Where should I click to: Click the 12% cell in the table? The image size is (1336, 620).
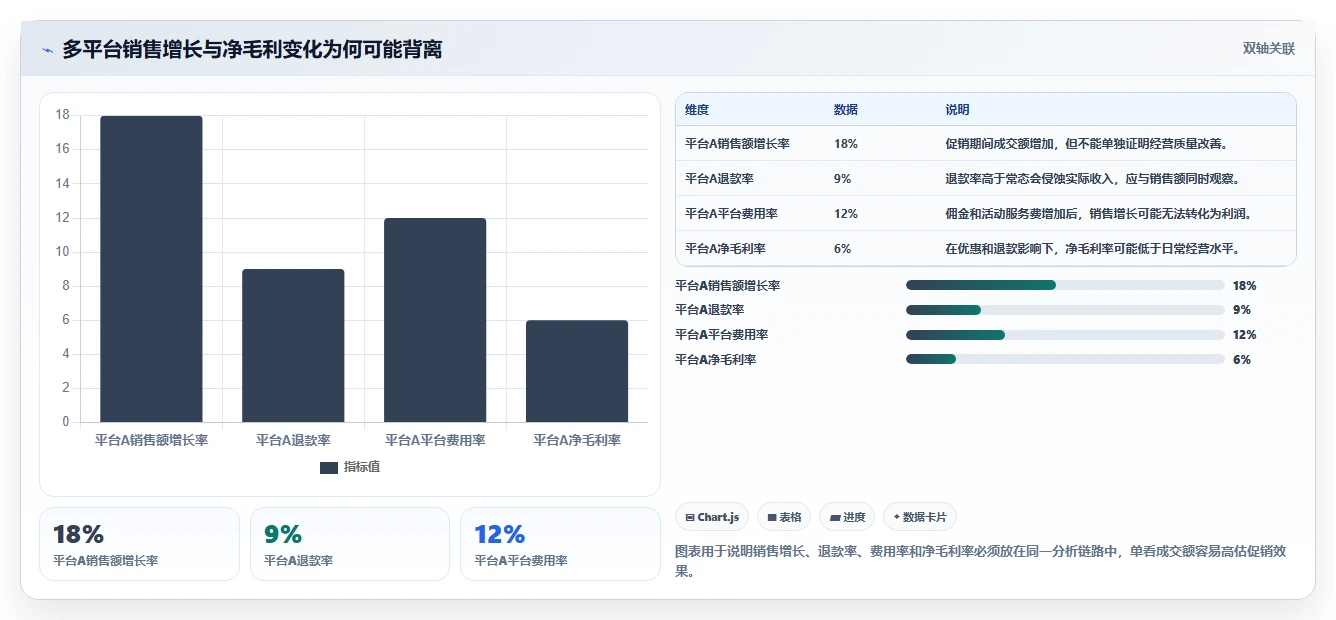point(846,214)
